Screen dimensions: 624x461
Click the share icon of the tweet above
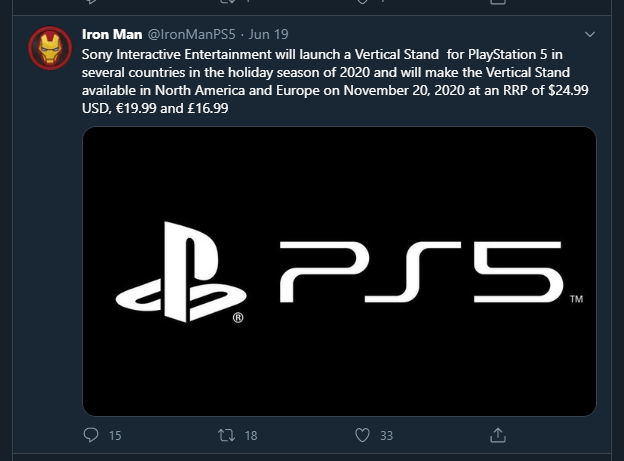(x=498, y=4)
